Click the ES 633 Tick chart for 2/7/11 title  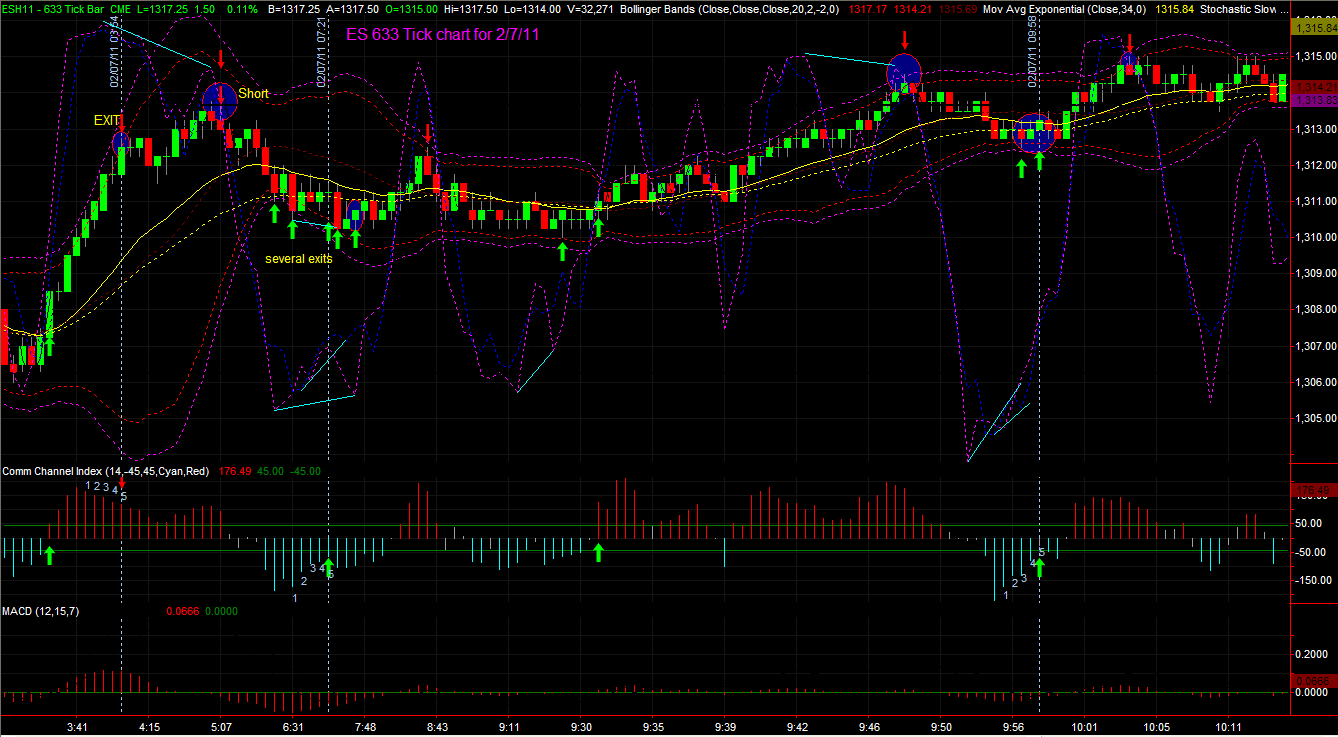pos(443,33)
